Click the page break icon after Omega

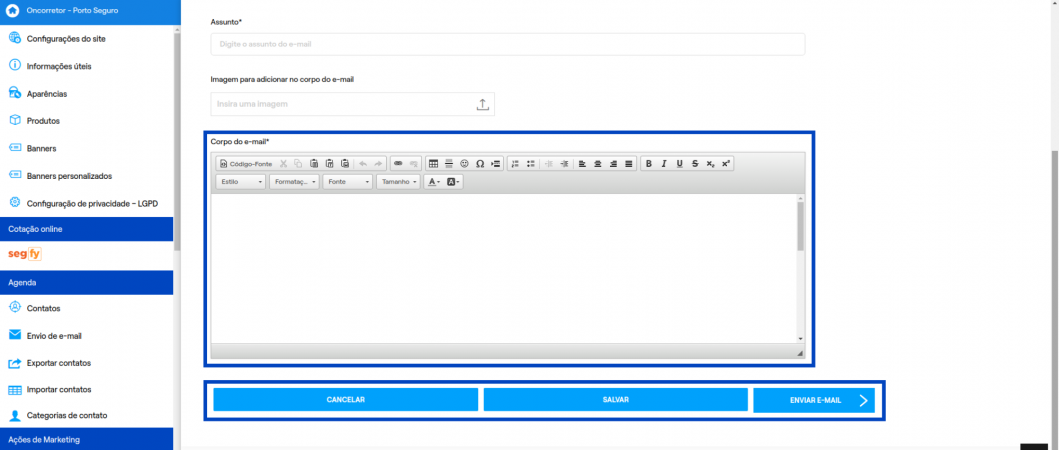[496, 164]
